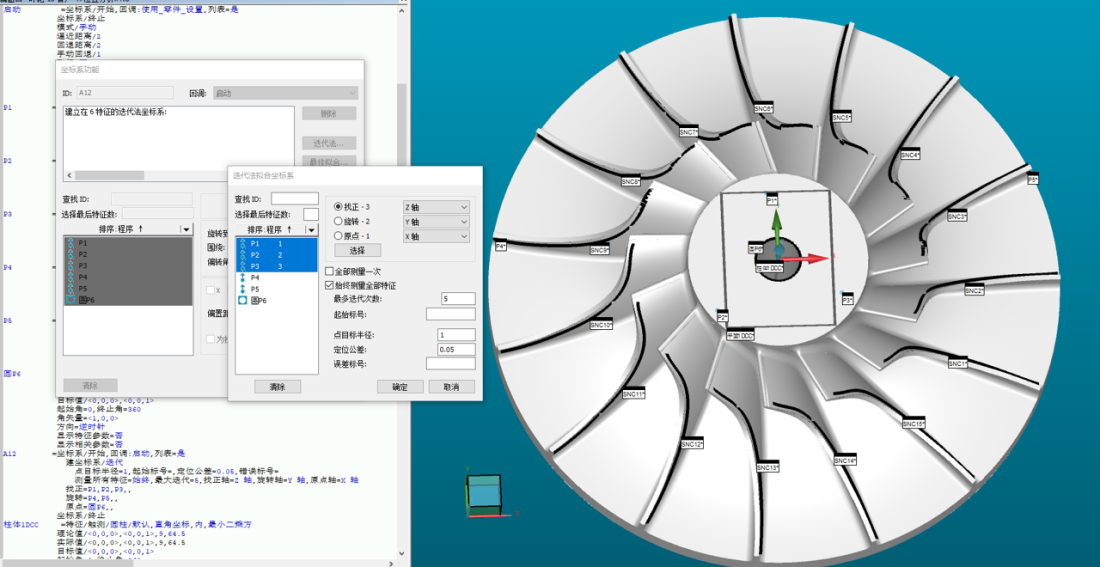1100x567 pixels.
Task: Select the 圆P6 circle feature icon
Action: 242,300
